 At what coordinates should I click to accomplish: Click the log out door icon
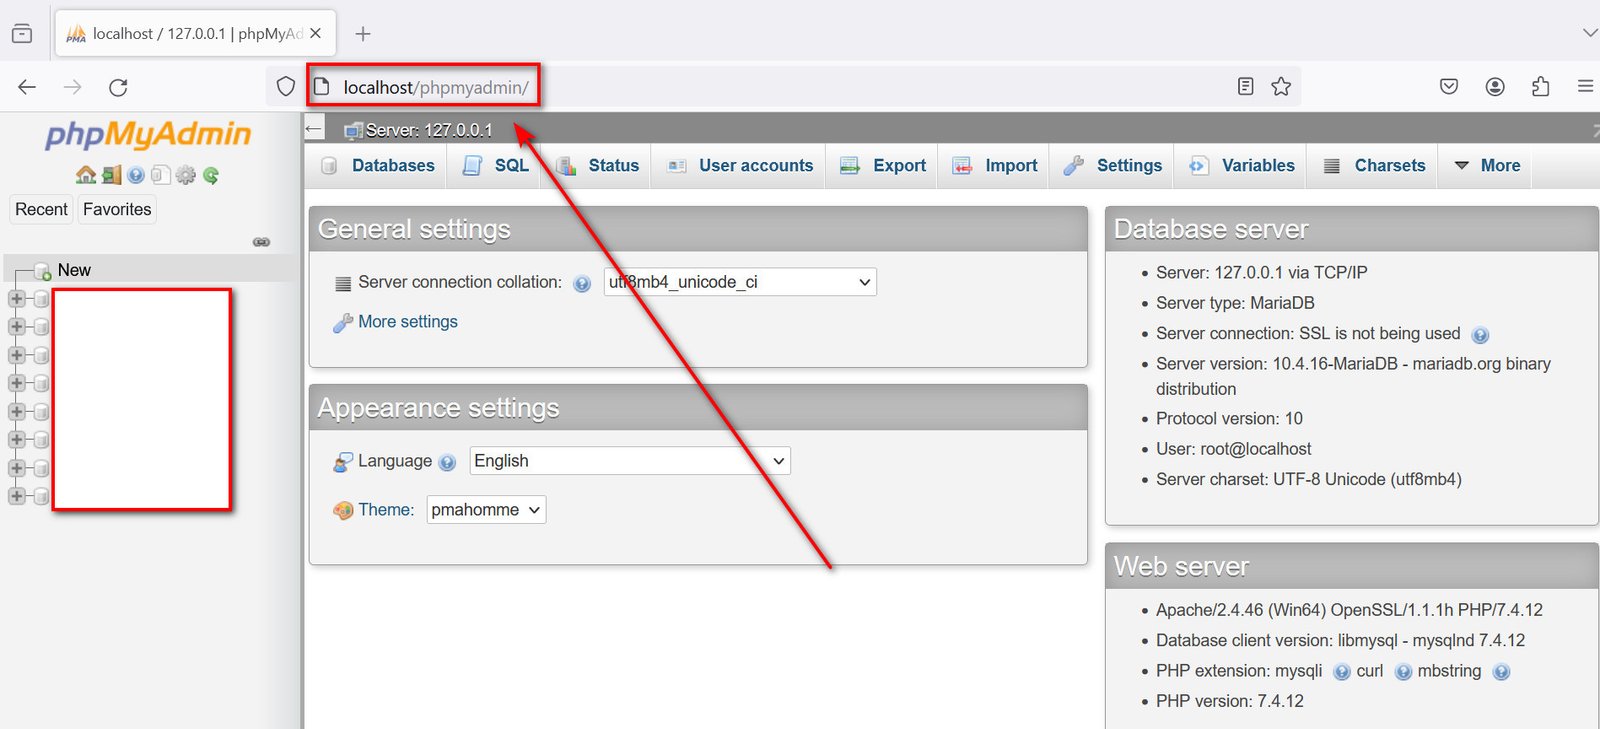(x=111, y=175)
